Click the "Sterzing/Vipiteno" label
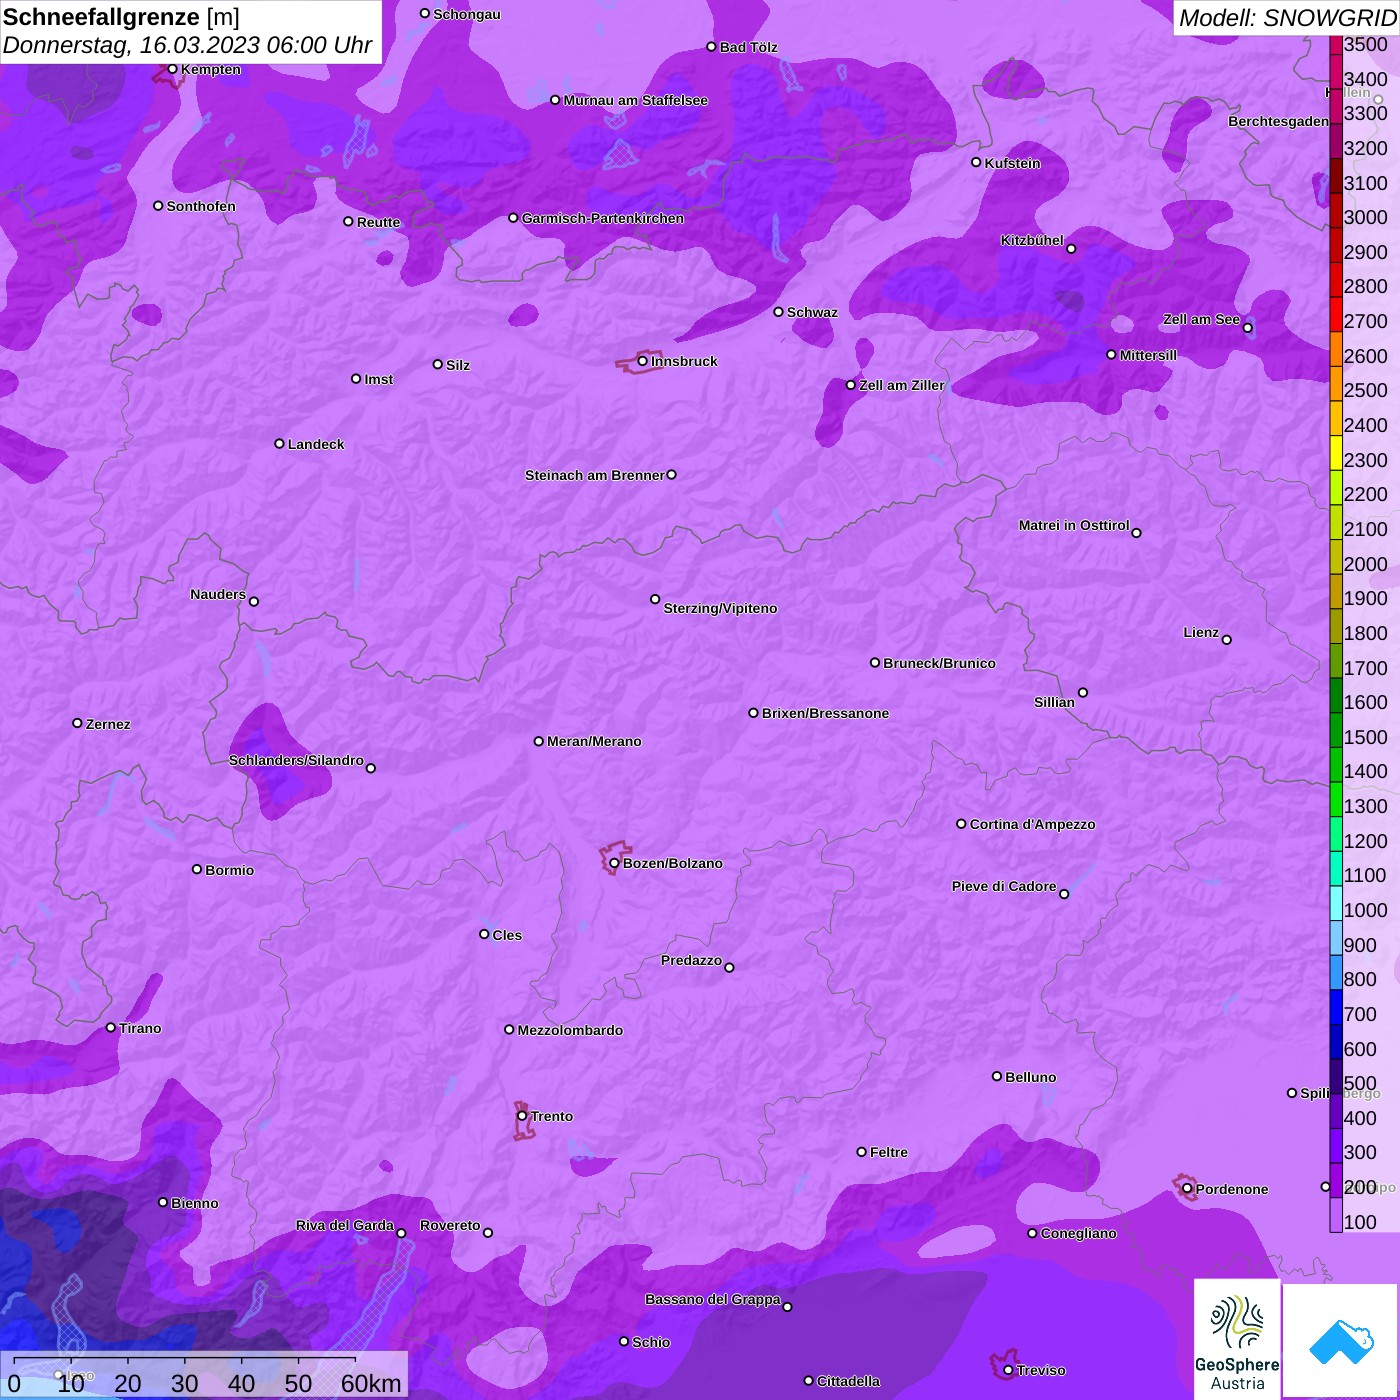 (x=720, y=608)
